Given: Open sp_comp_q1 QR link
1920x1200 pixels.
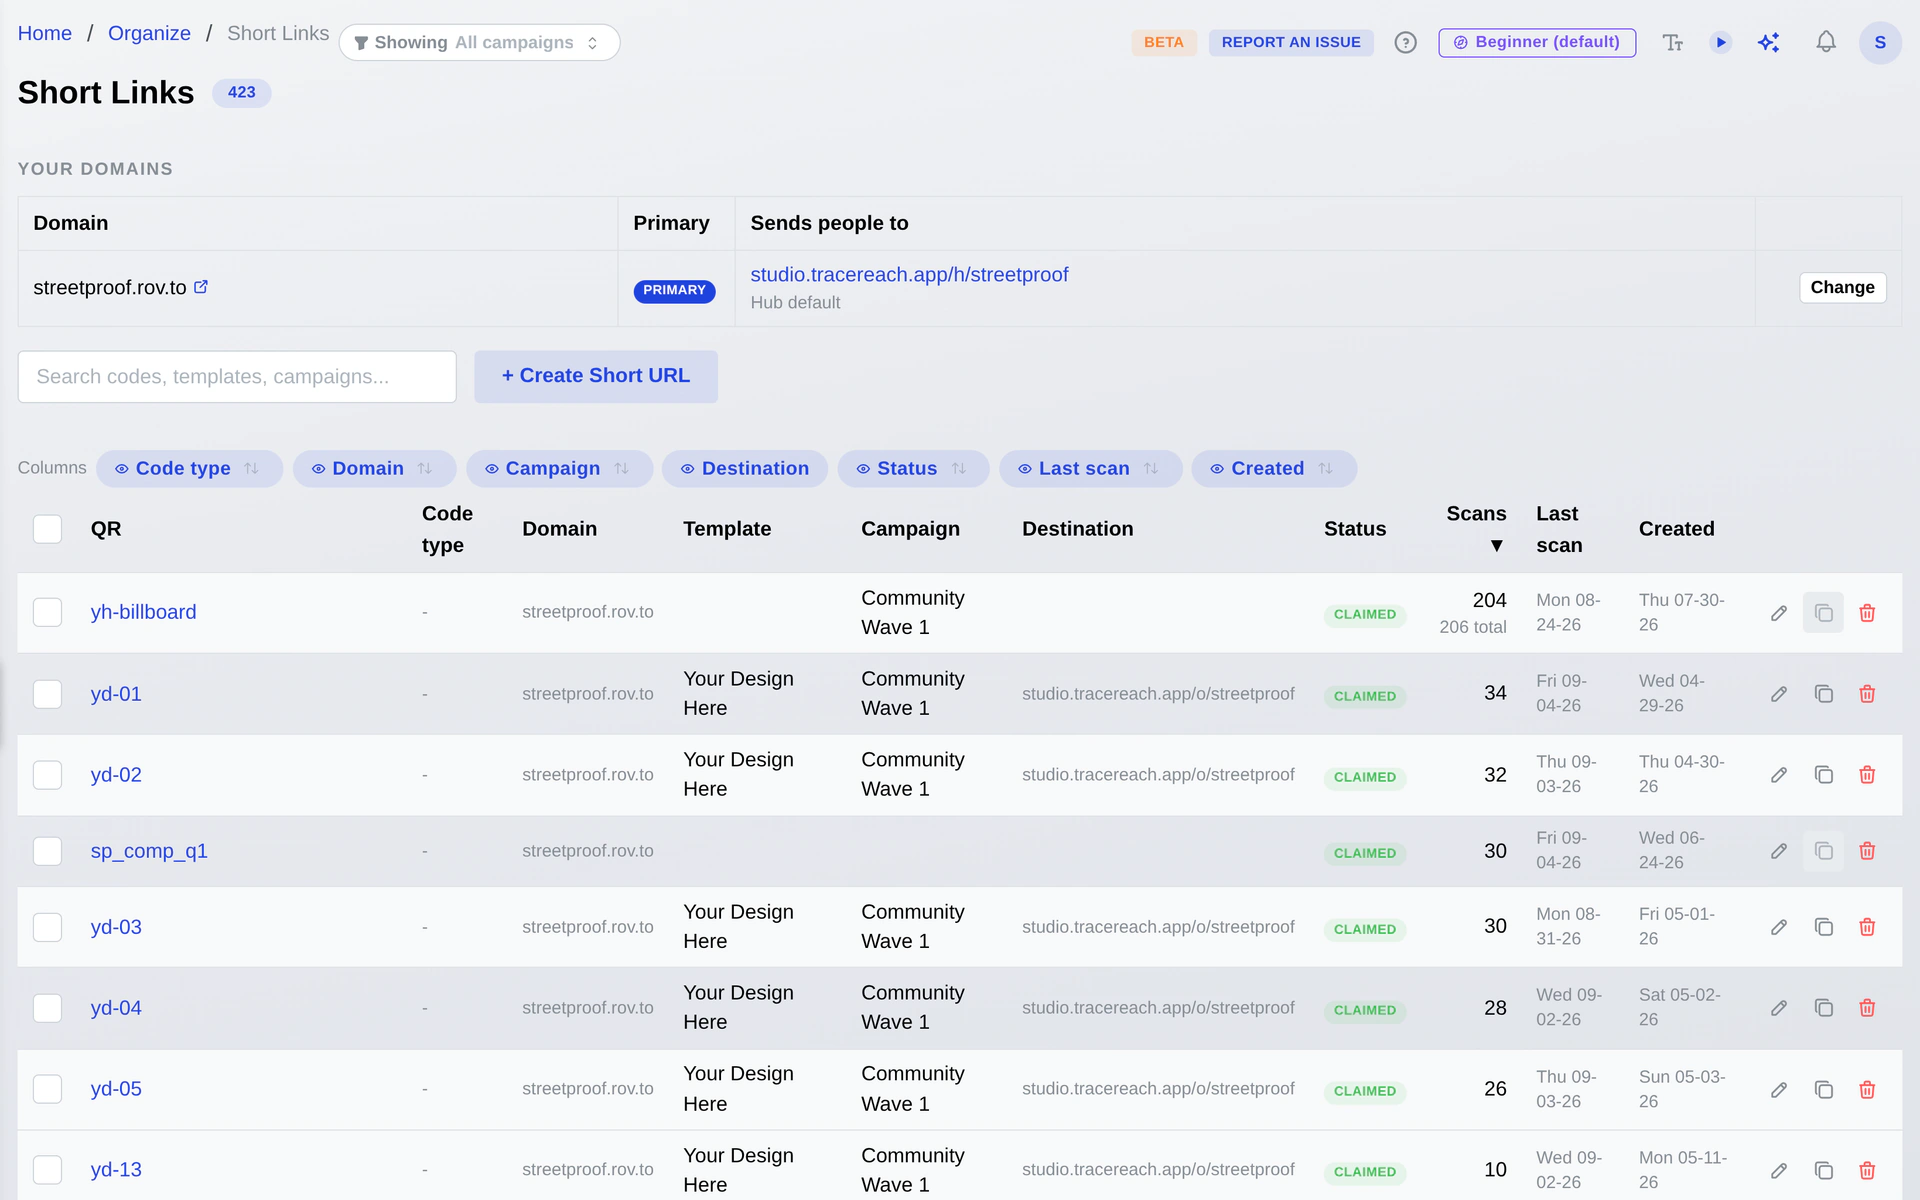Looking at the screenshot, I should pyautogui.click(x=149, y=851).
